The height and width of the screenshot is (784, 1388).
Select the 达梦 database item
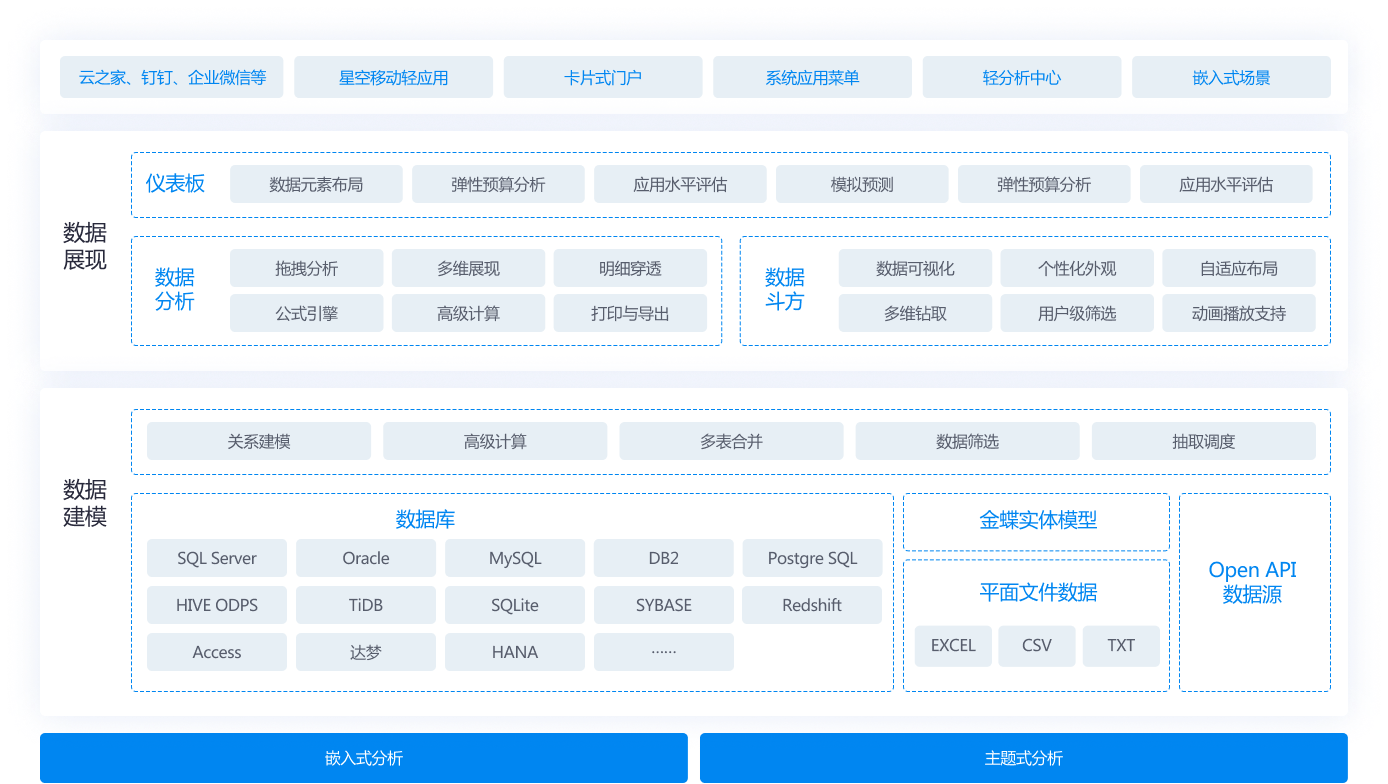pos(365,652)
